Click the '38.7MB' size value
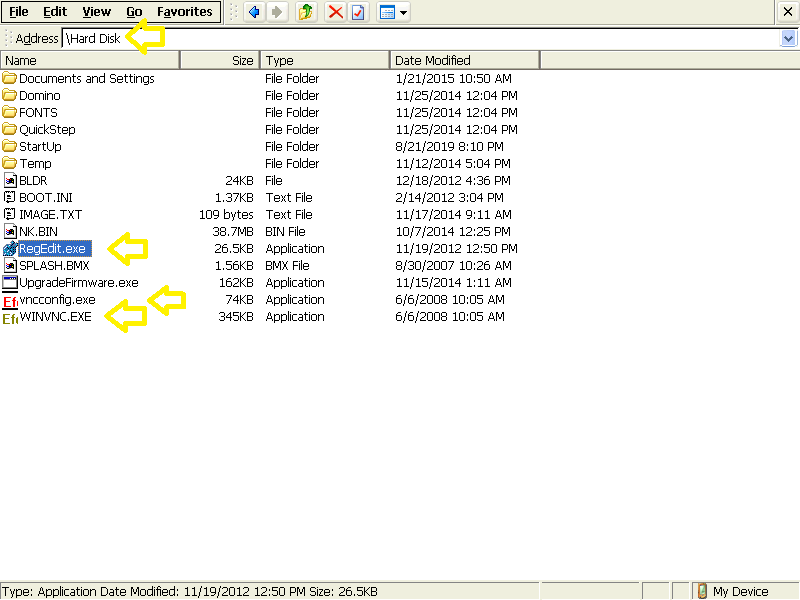The image size is (800, 600). click(x=233, y=231)
